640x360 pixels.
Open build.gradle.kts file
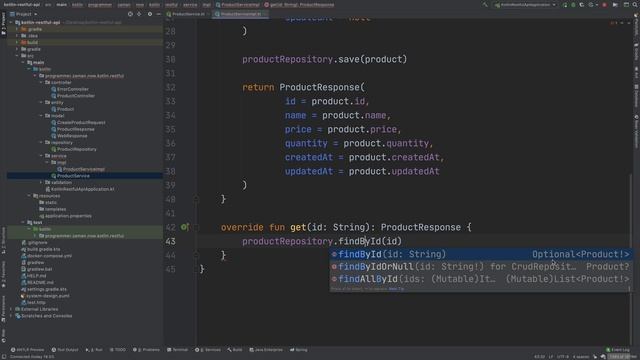(x=41, y=249)
